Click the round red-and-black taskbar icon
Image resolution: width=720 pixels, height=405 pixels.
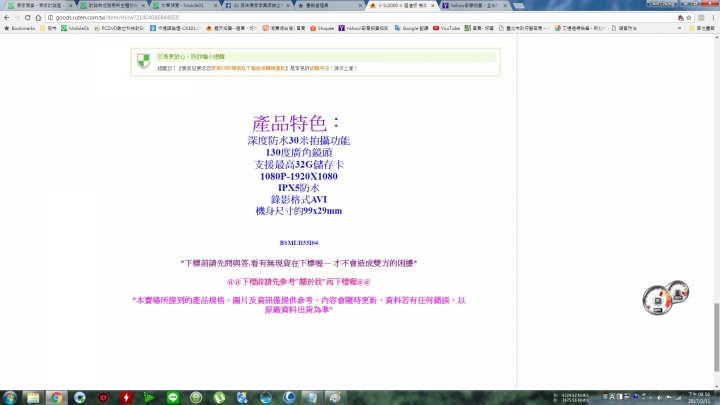click(103, 398)
